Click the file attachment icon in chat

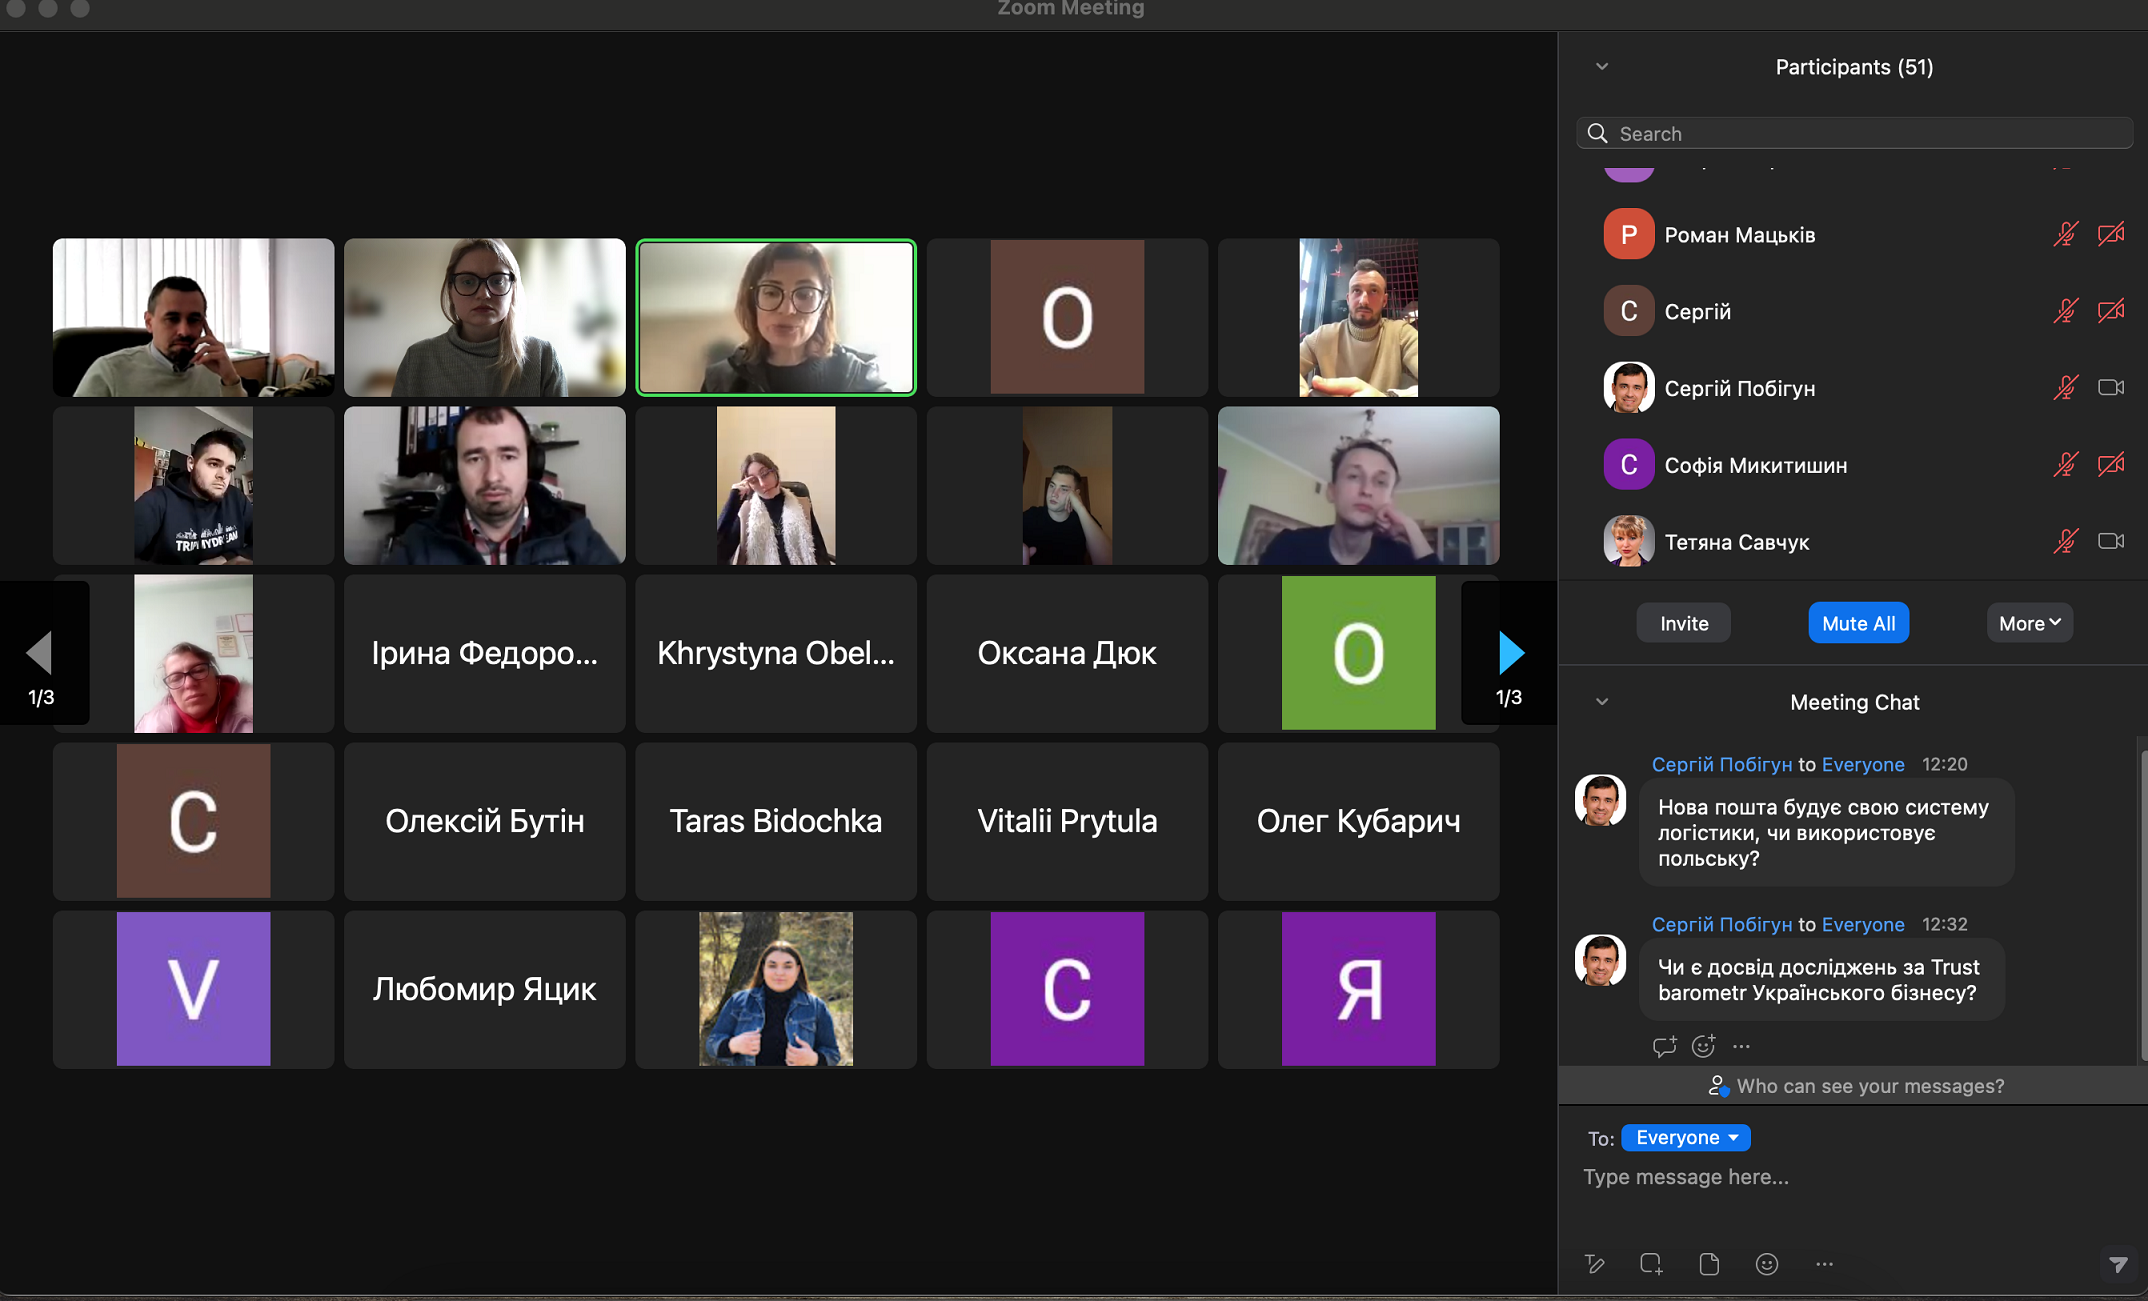[x=1708, y=1264]
